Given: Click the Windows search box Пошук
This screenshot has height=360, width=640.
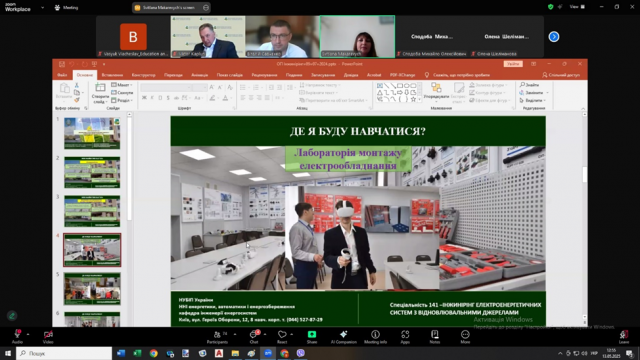Looking at the screenshot, I should 64,353.
